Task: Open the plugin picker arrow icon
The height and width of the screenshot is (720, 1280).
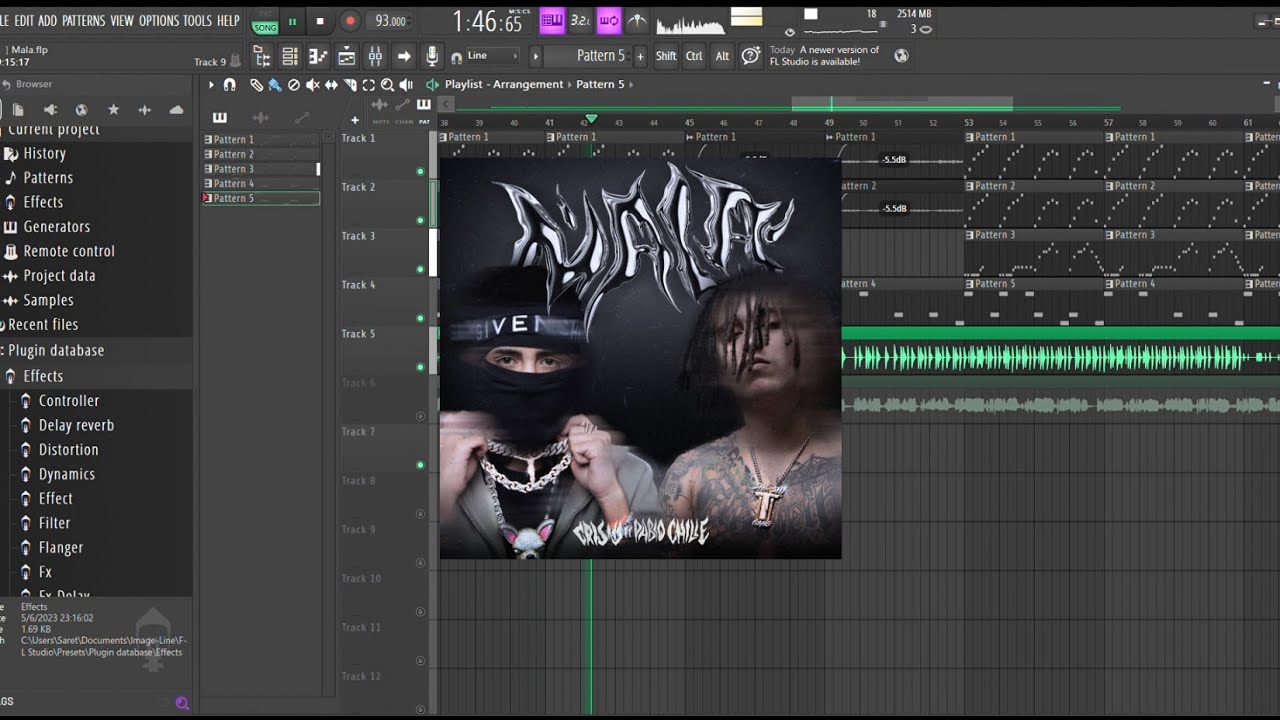Action: [x=404, y=57]
